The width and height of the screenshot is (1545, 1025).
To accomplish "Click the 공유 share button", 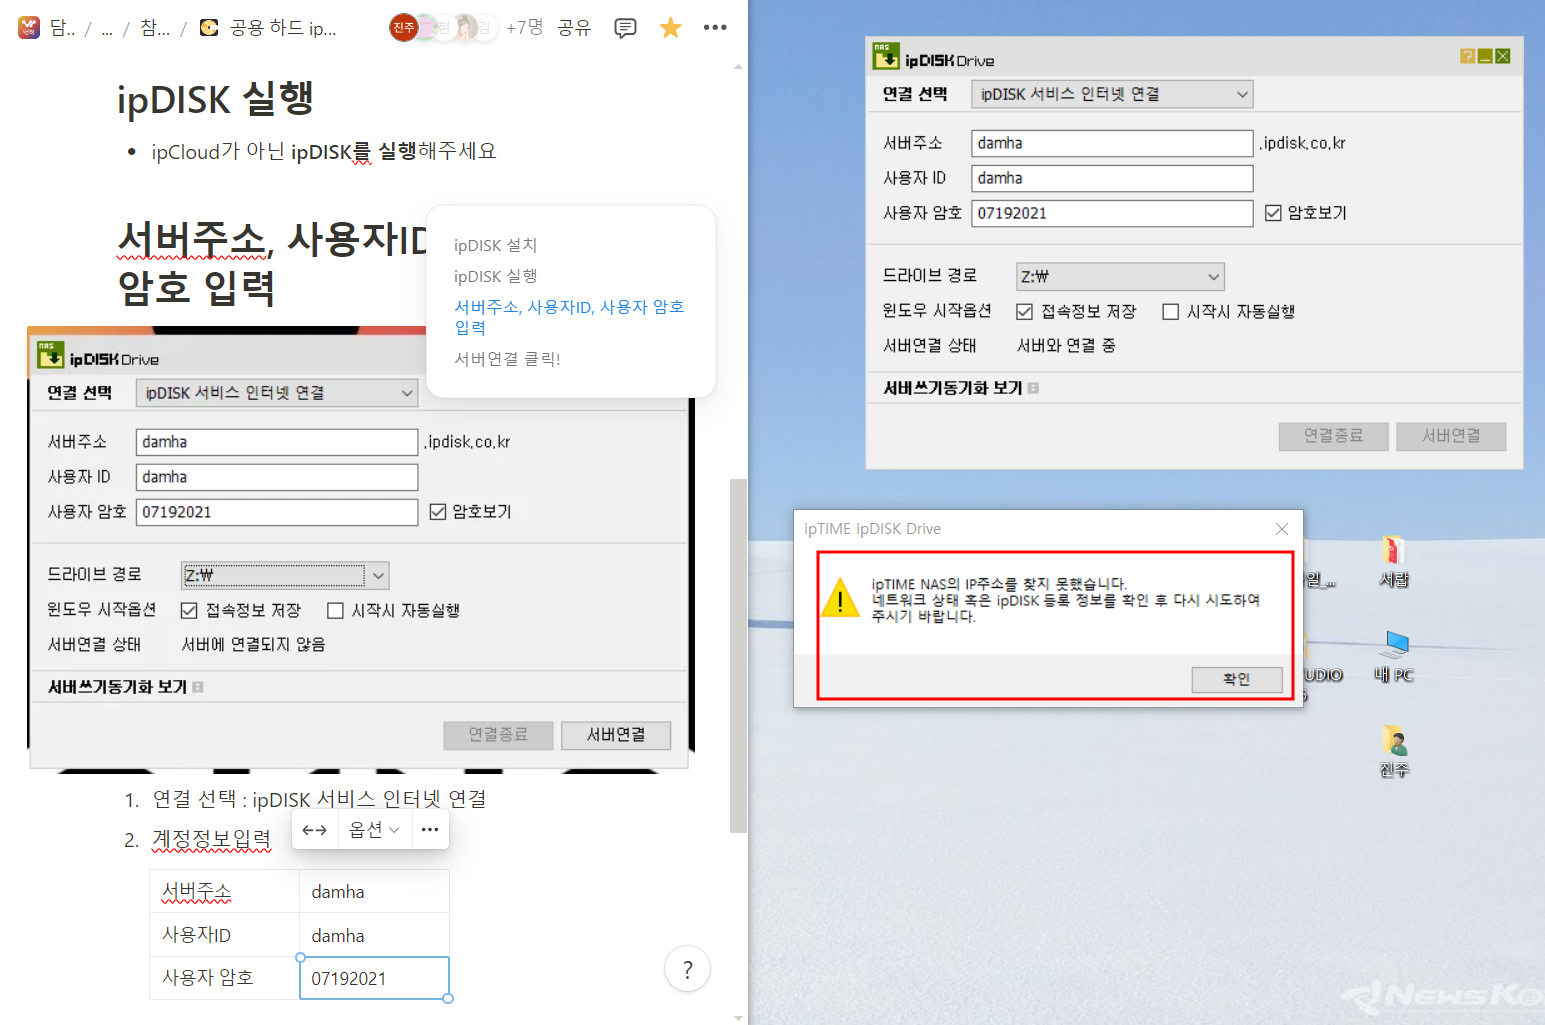I will pos(574,28).
